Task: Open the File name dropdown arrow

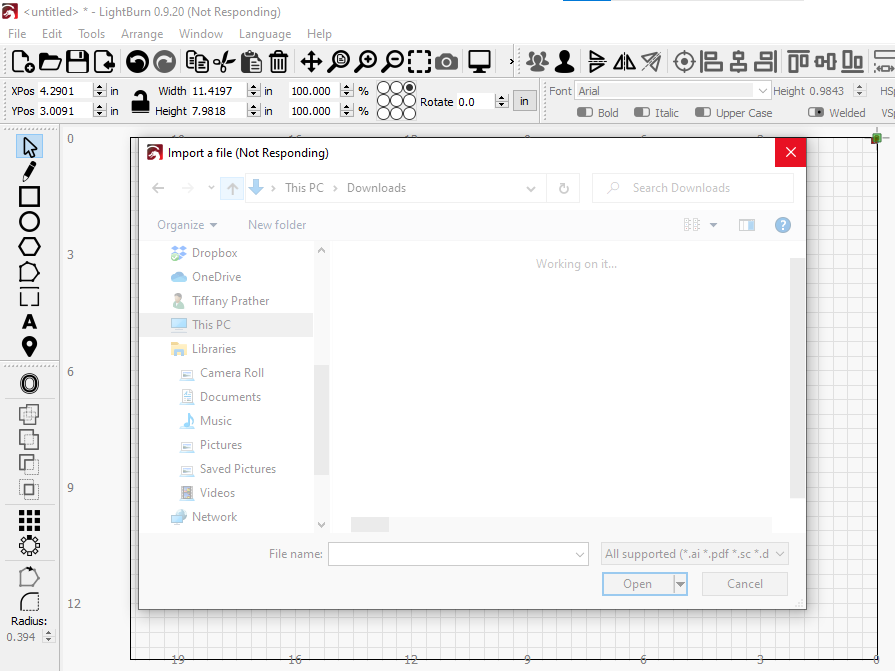Action: [x=579, y=554]
